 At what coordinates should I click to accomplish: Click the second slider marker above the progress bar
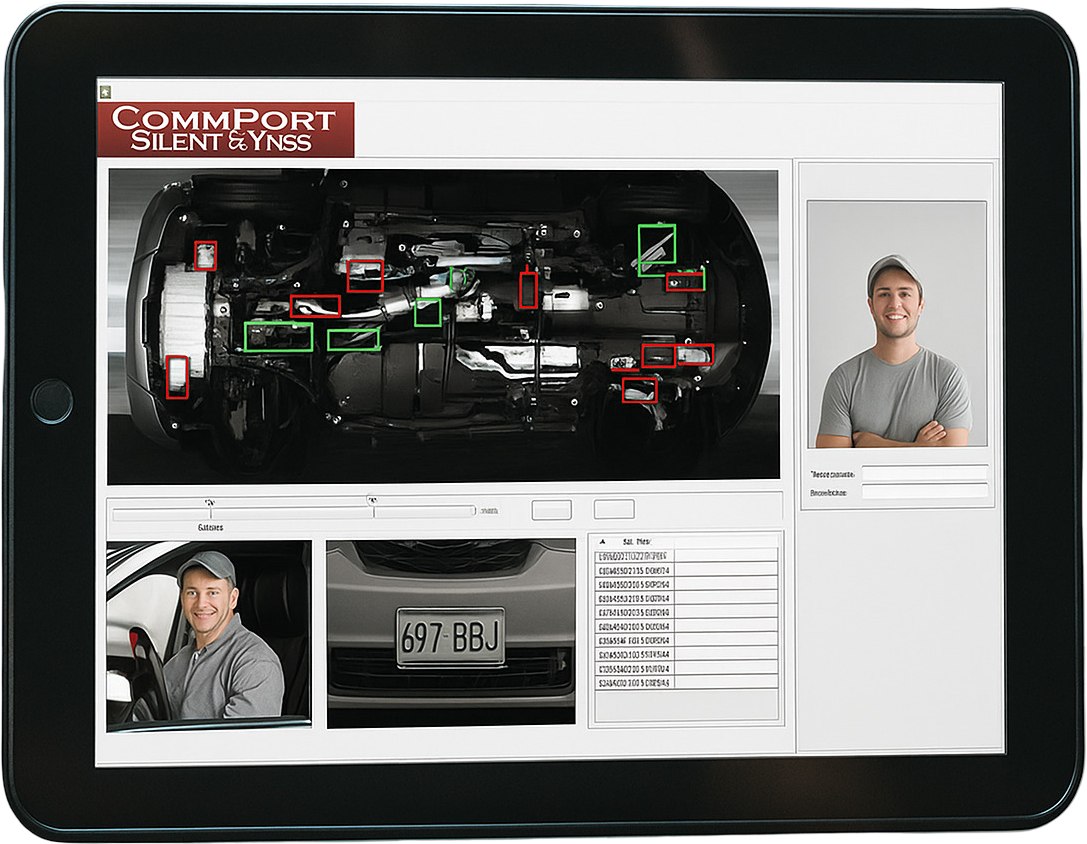click(373, 500)
